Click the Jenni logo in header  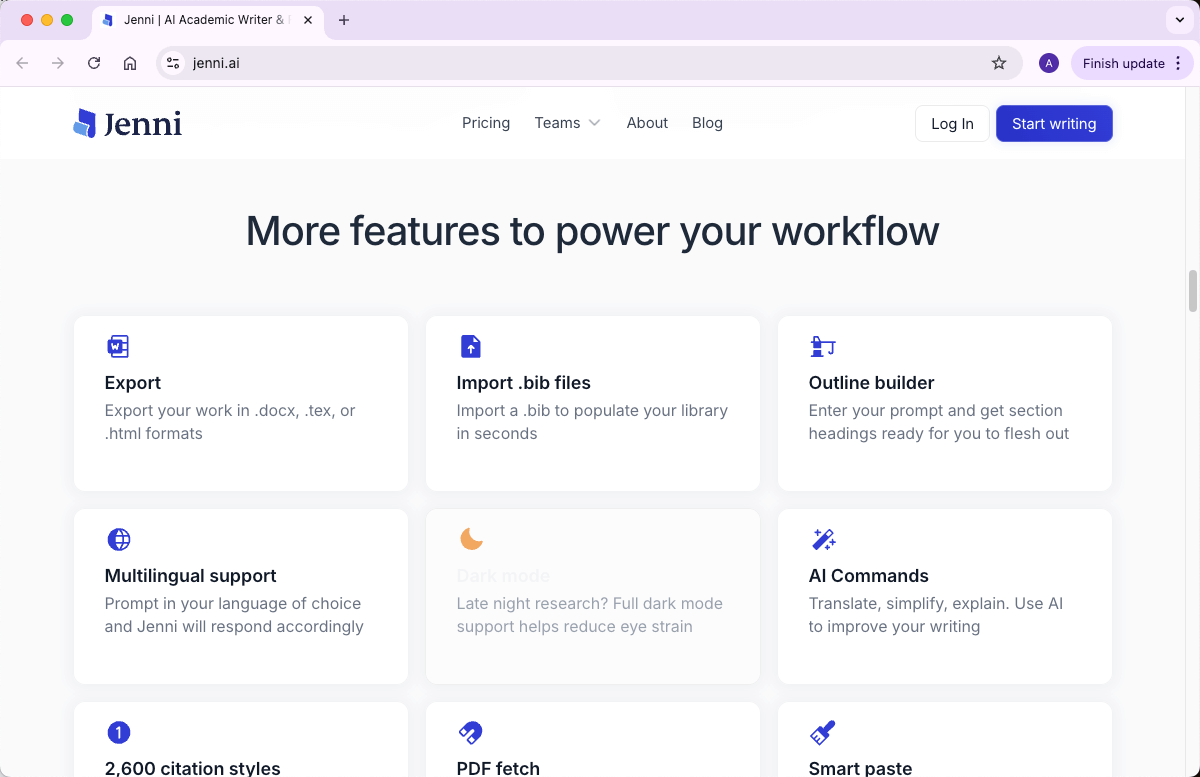coord(128,123)
